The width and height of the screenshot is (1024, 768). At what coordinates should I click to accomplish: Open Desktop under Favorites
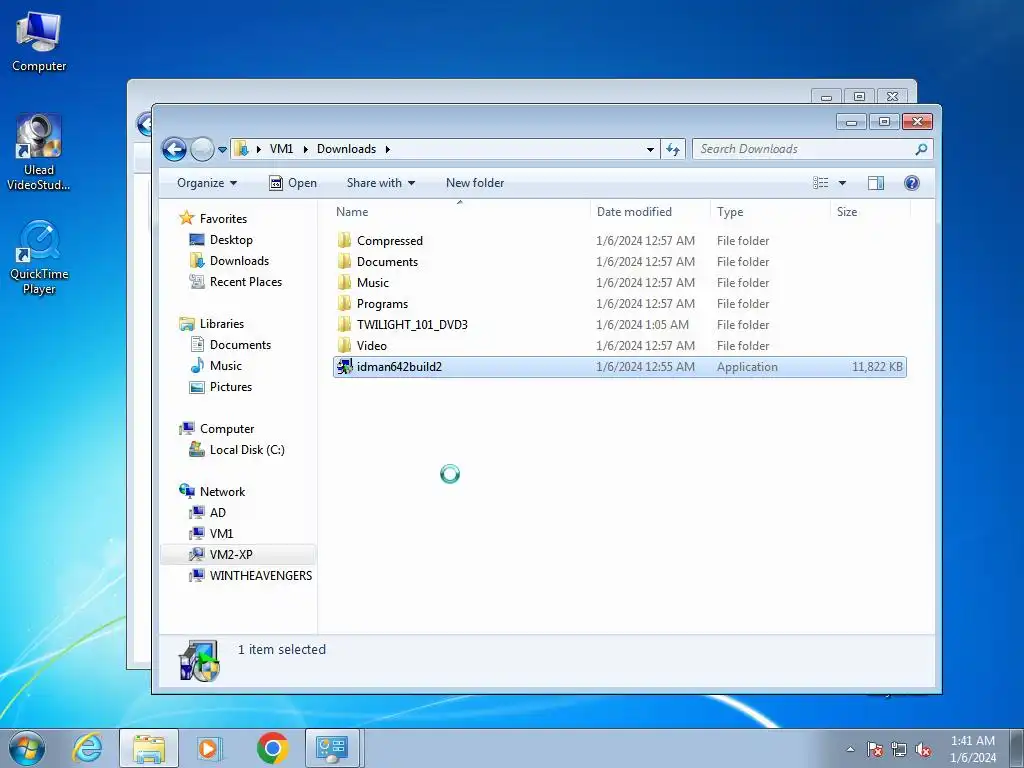coord(221,240)
